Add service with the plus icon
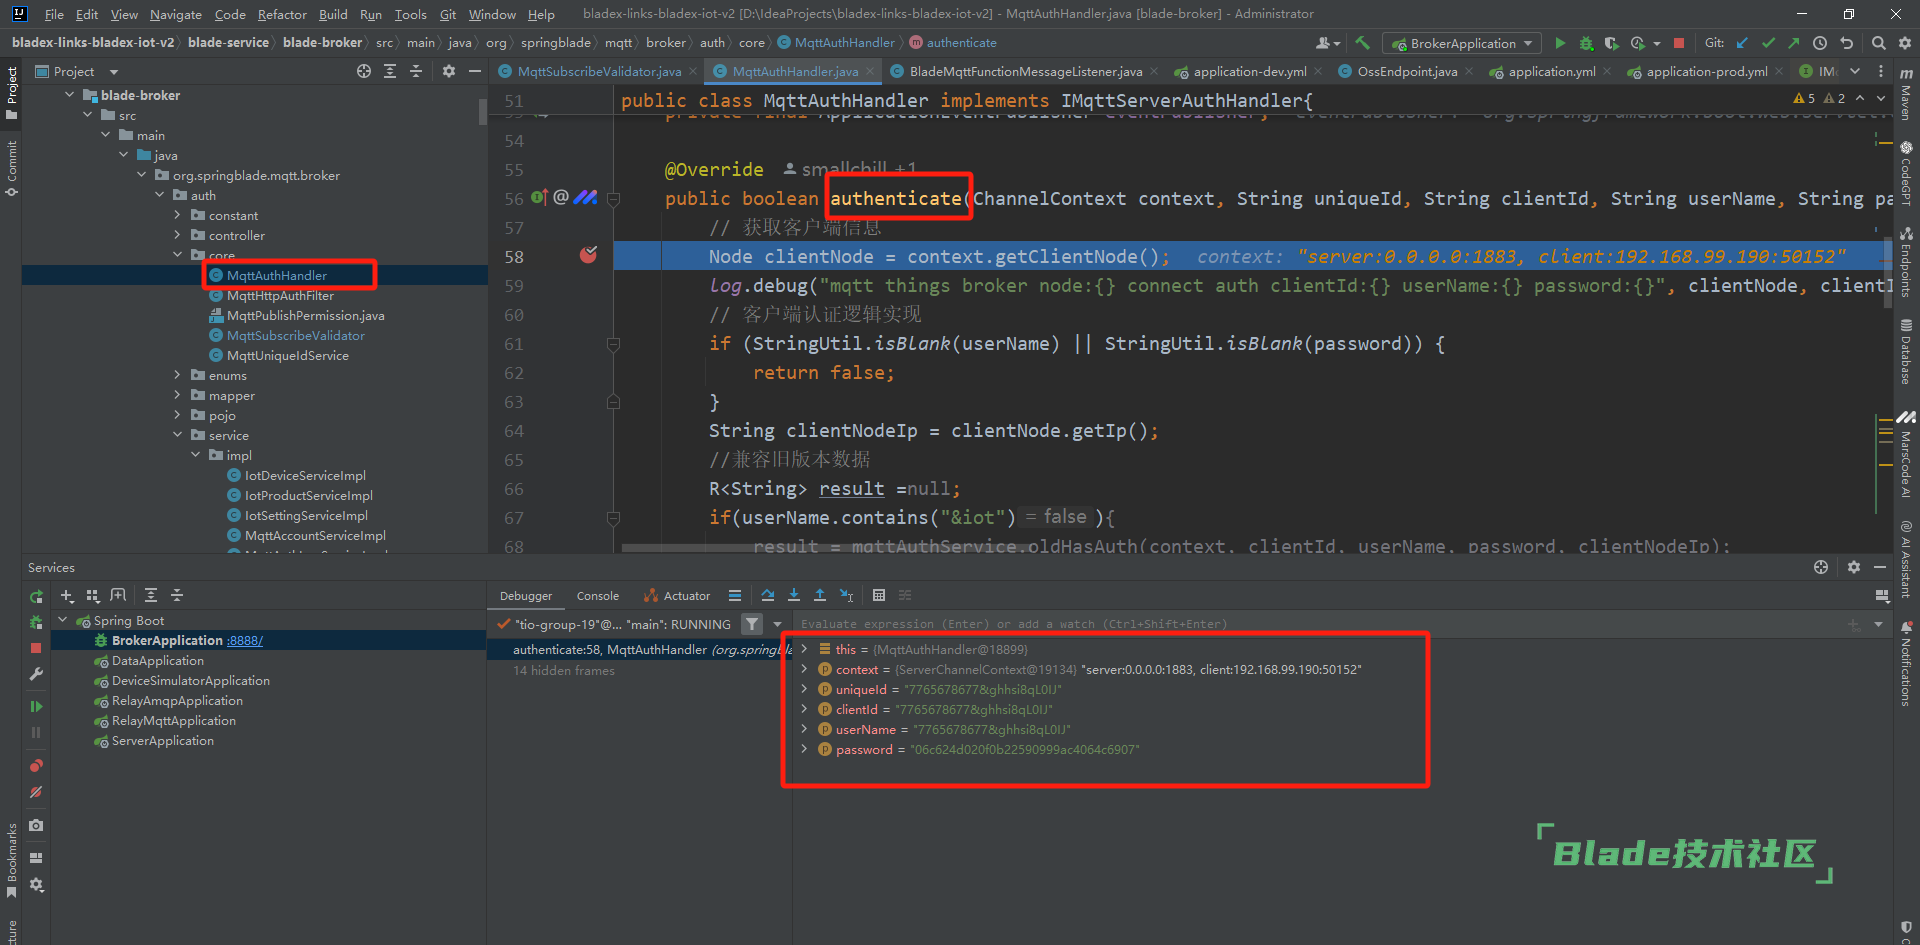Image resolution: width=1920 pixels, height=945 pixels. pos(67,595)
